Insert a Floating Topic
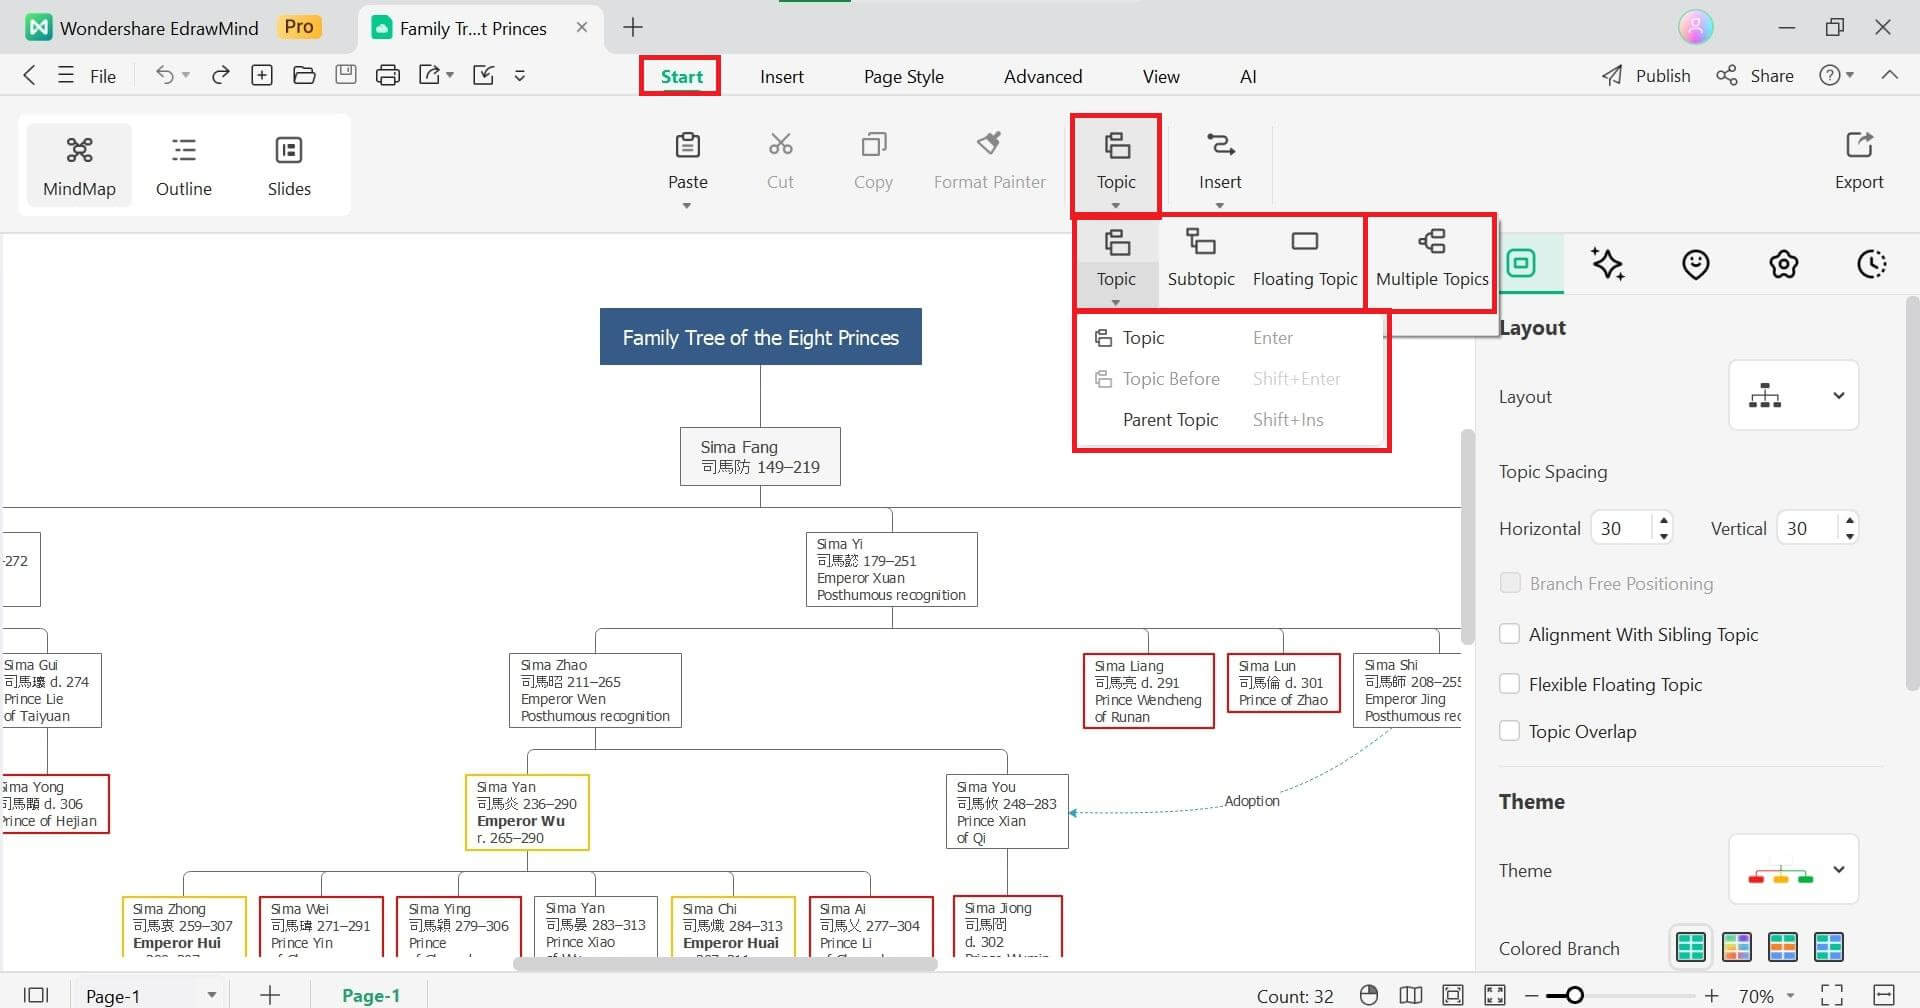Viewport: 1920px width, 1008px height. pyautogui.click(x=1305, y=258)
